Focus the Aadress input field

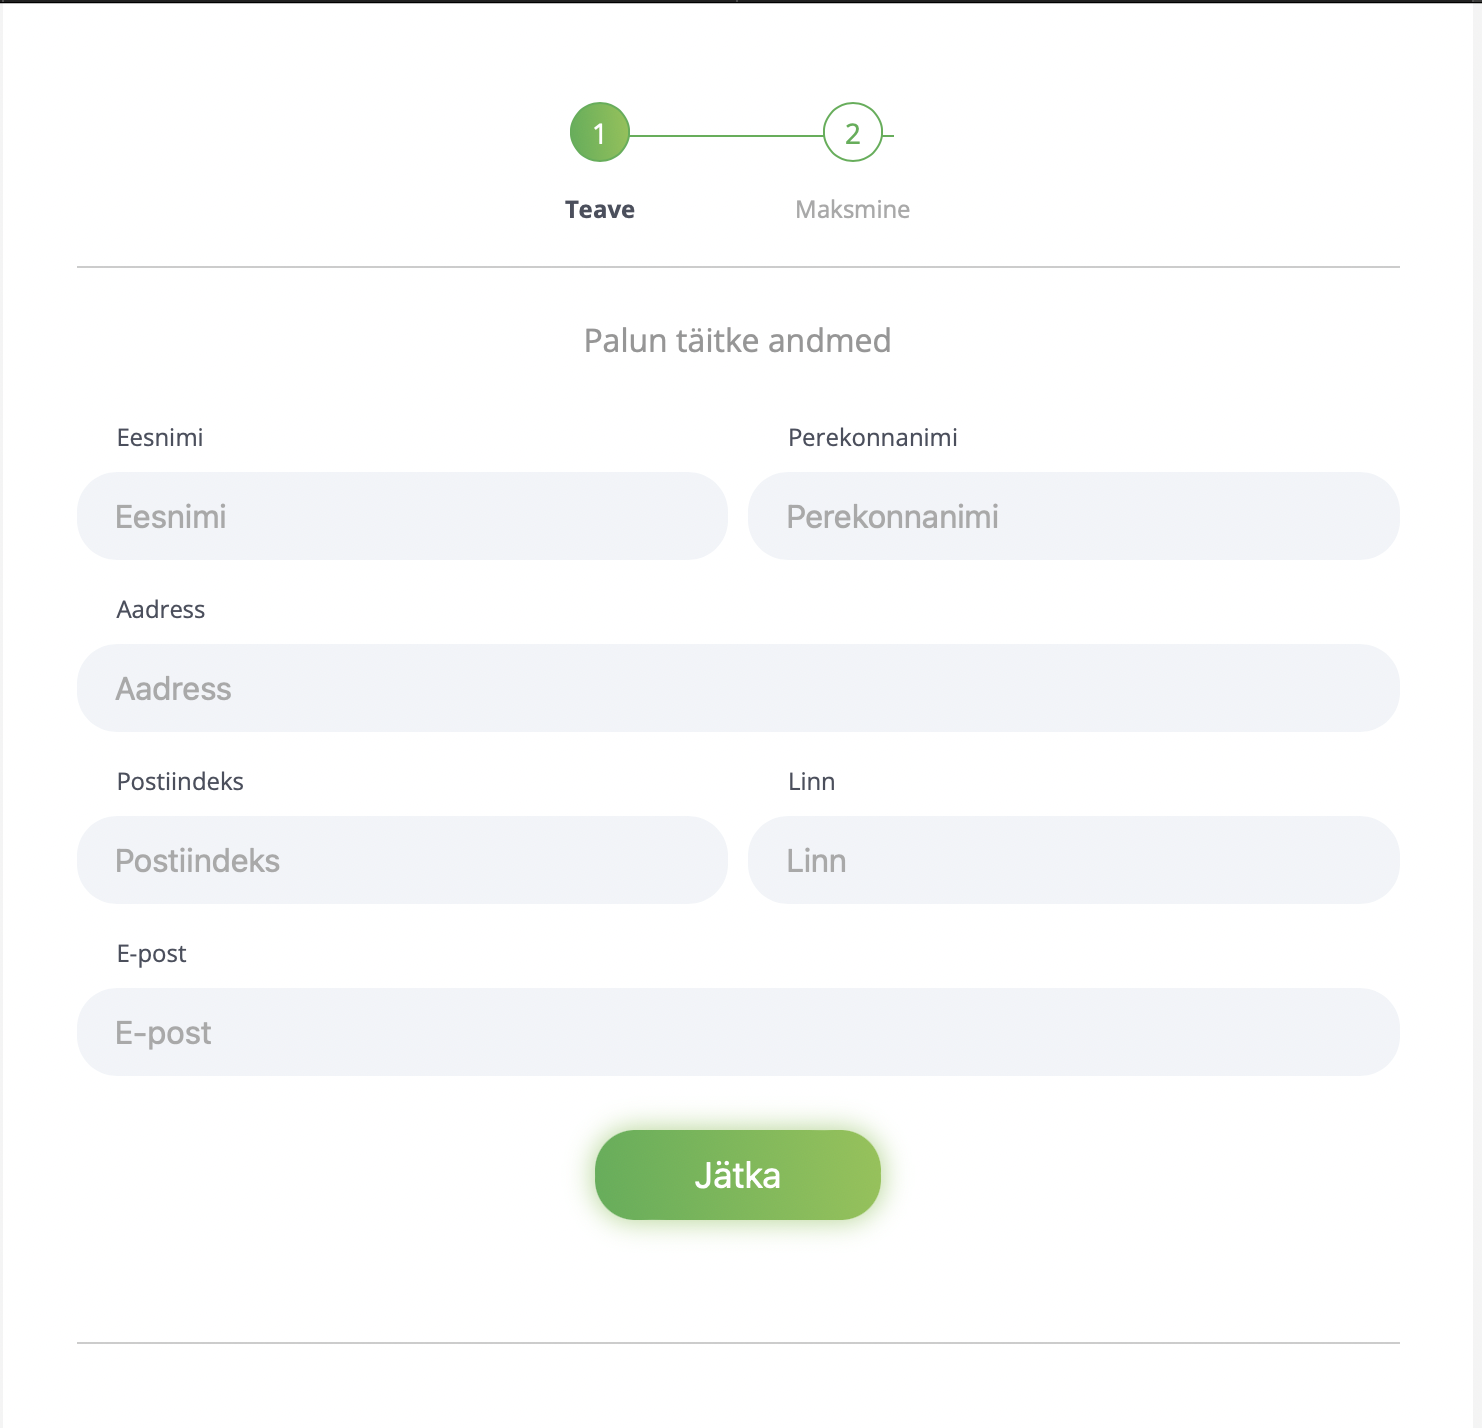click(x=738, y=688)
